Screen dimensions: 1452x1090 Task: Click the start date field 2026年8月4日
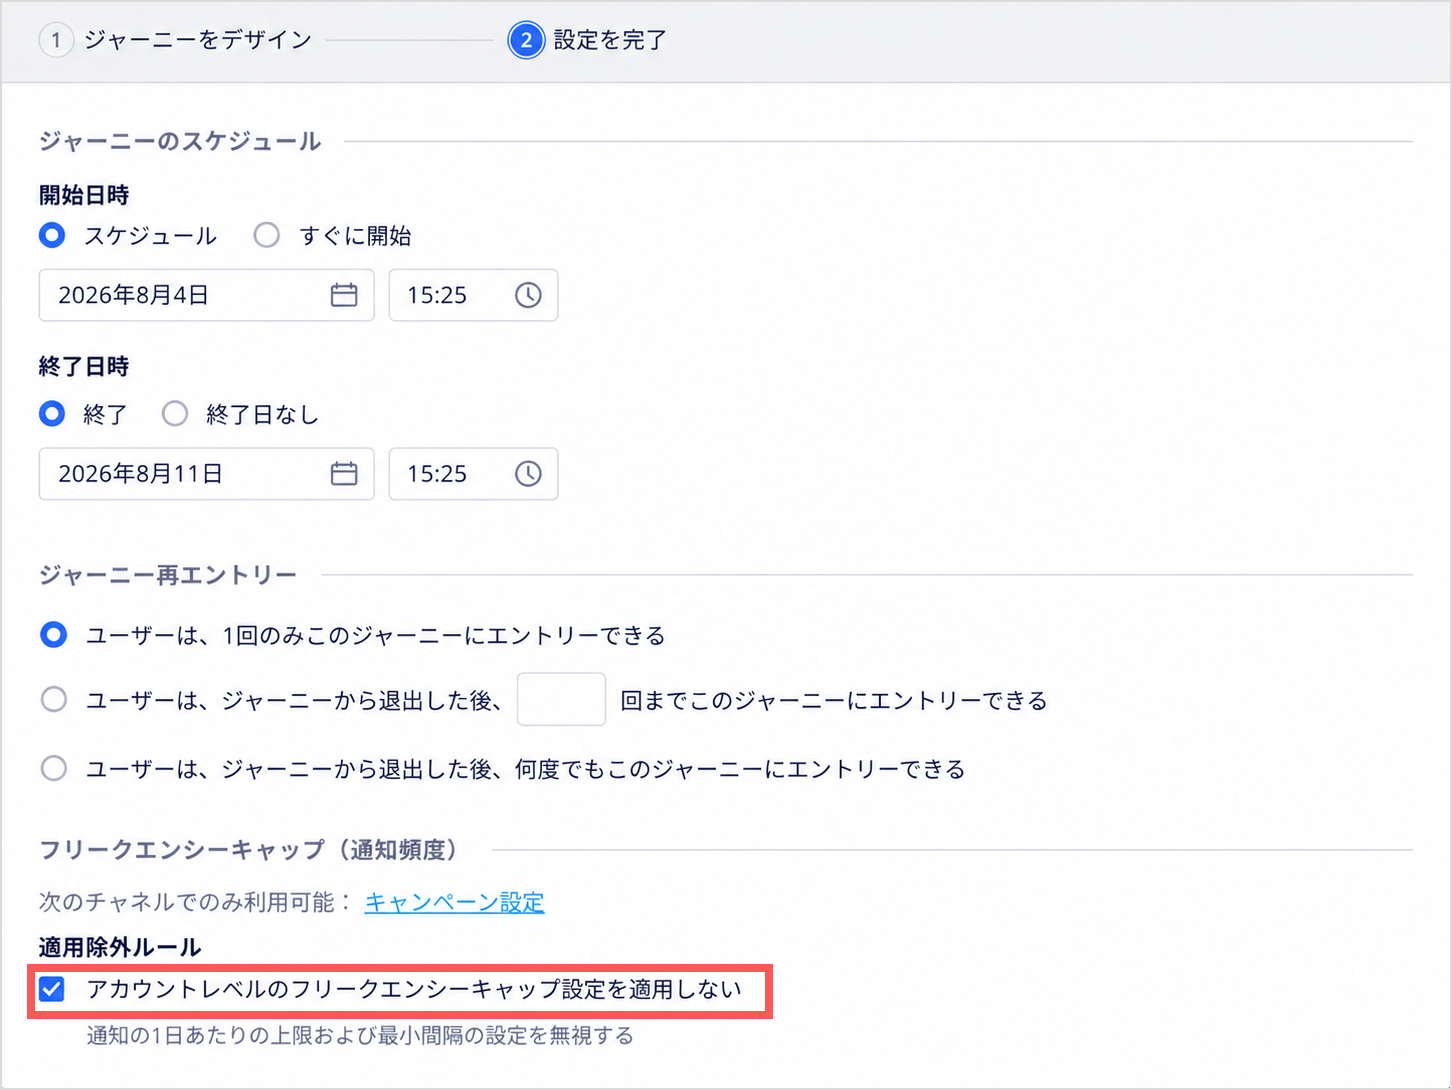206,295
